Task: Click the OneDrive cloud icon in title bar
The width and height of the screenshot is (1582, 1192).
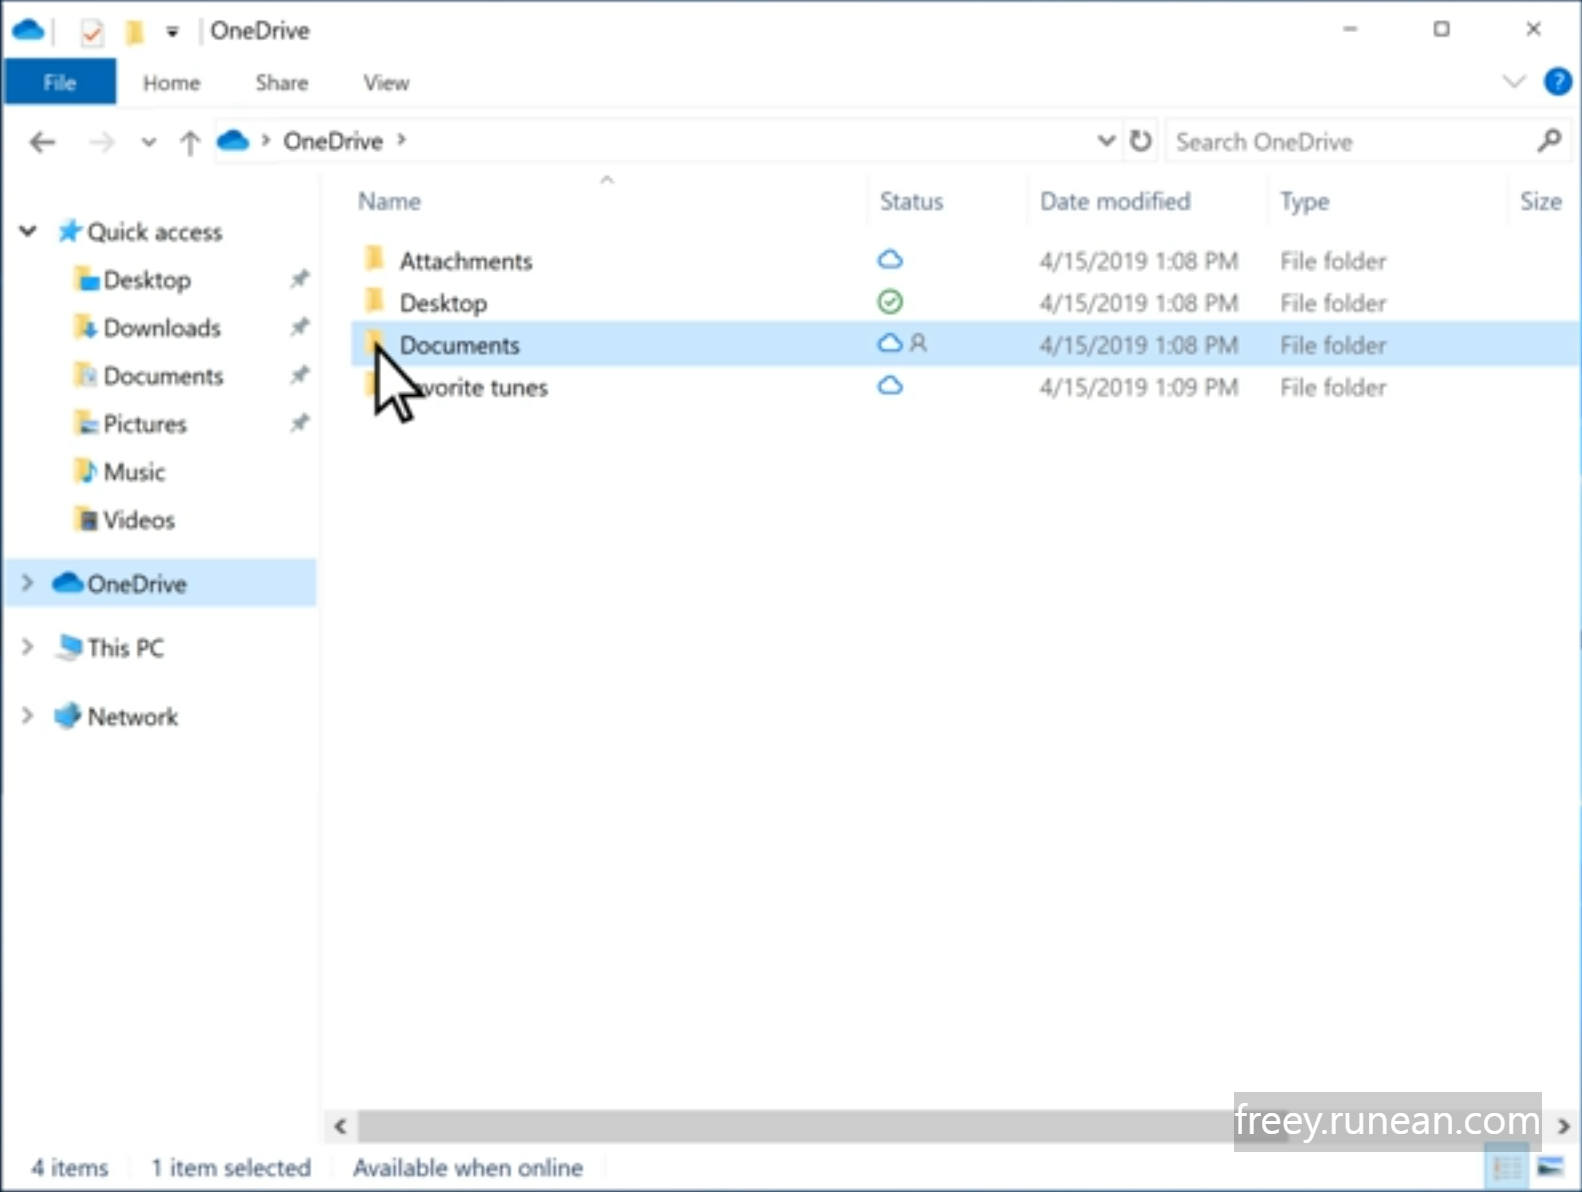Action: point(28,30)
